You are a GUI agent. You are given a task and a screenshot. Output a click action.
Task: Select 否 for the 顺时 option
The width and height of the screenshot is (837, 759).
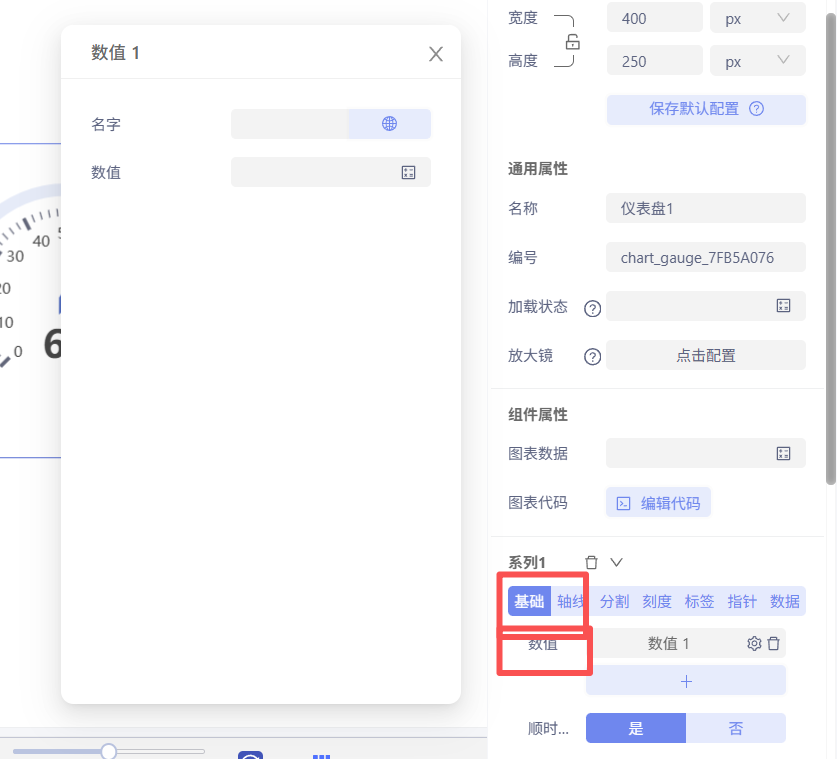click(736, 729)
